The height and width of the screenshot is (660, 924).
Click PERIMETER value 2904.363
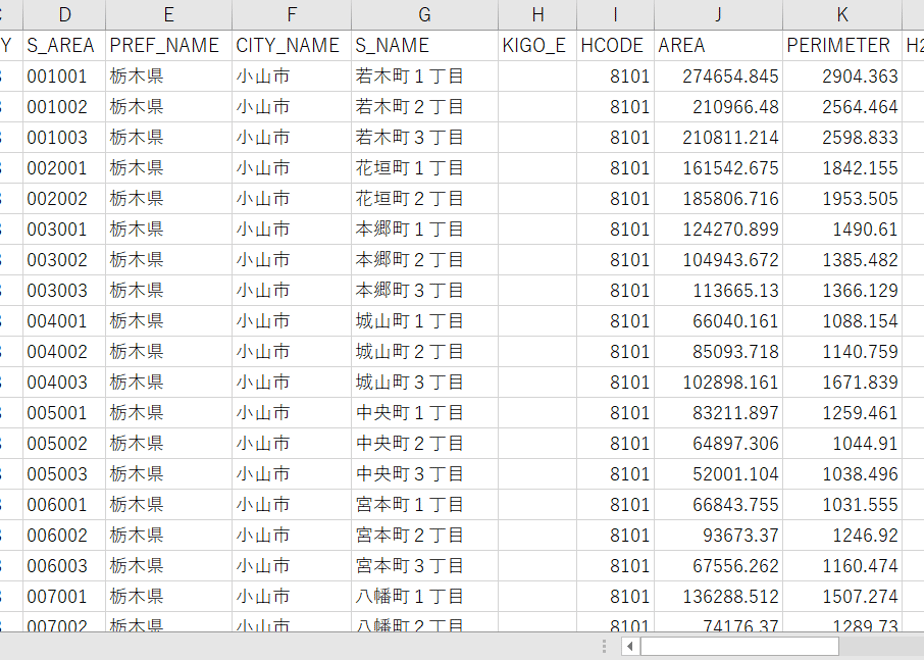[843, 76]
